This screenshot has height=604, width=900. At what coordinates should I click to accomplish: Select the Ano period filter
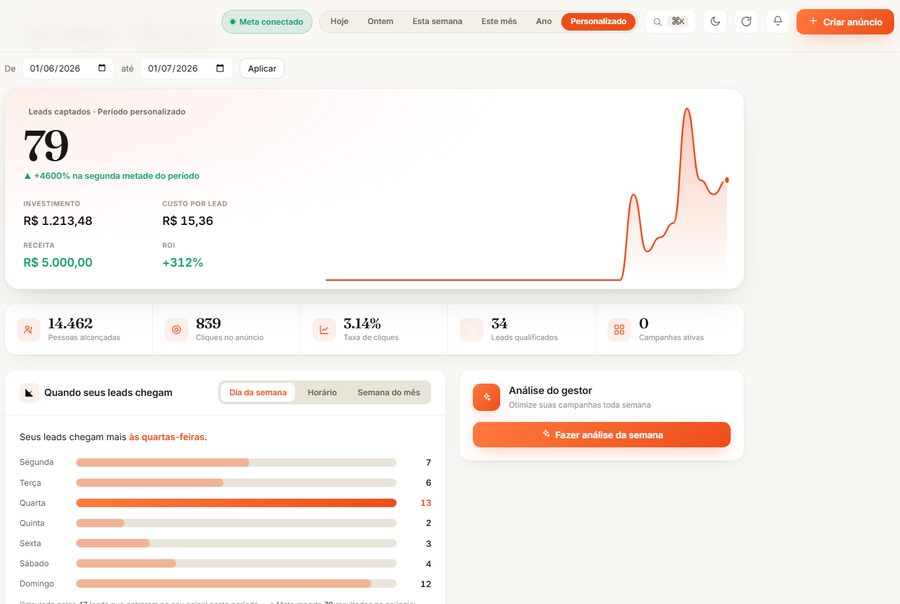544,21
